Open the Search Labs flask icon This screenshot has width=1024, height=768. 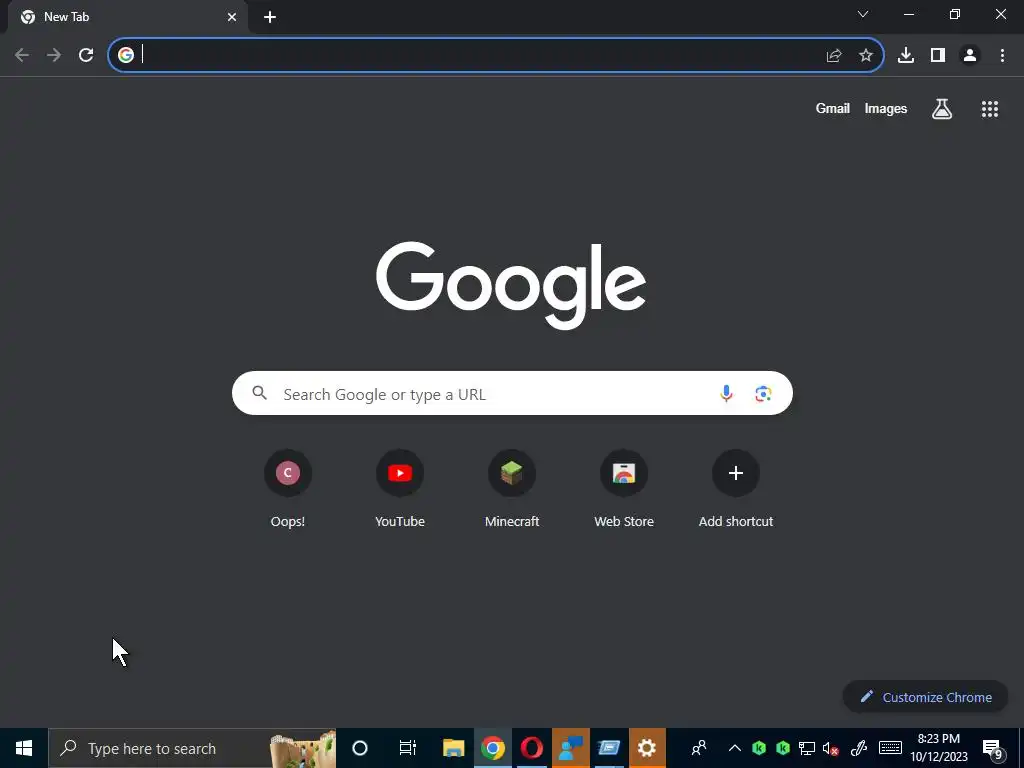click(942, 109)
